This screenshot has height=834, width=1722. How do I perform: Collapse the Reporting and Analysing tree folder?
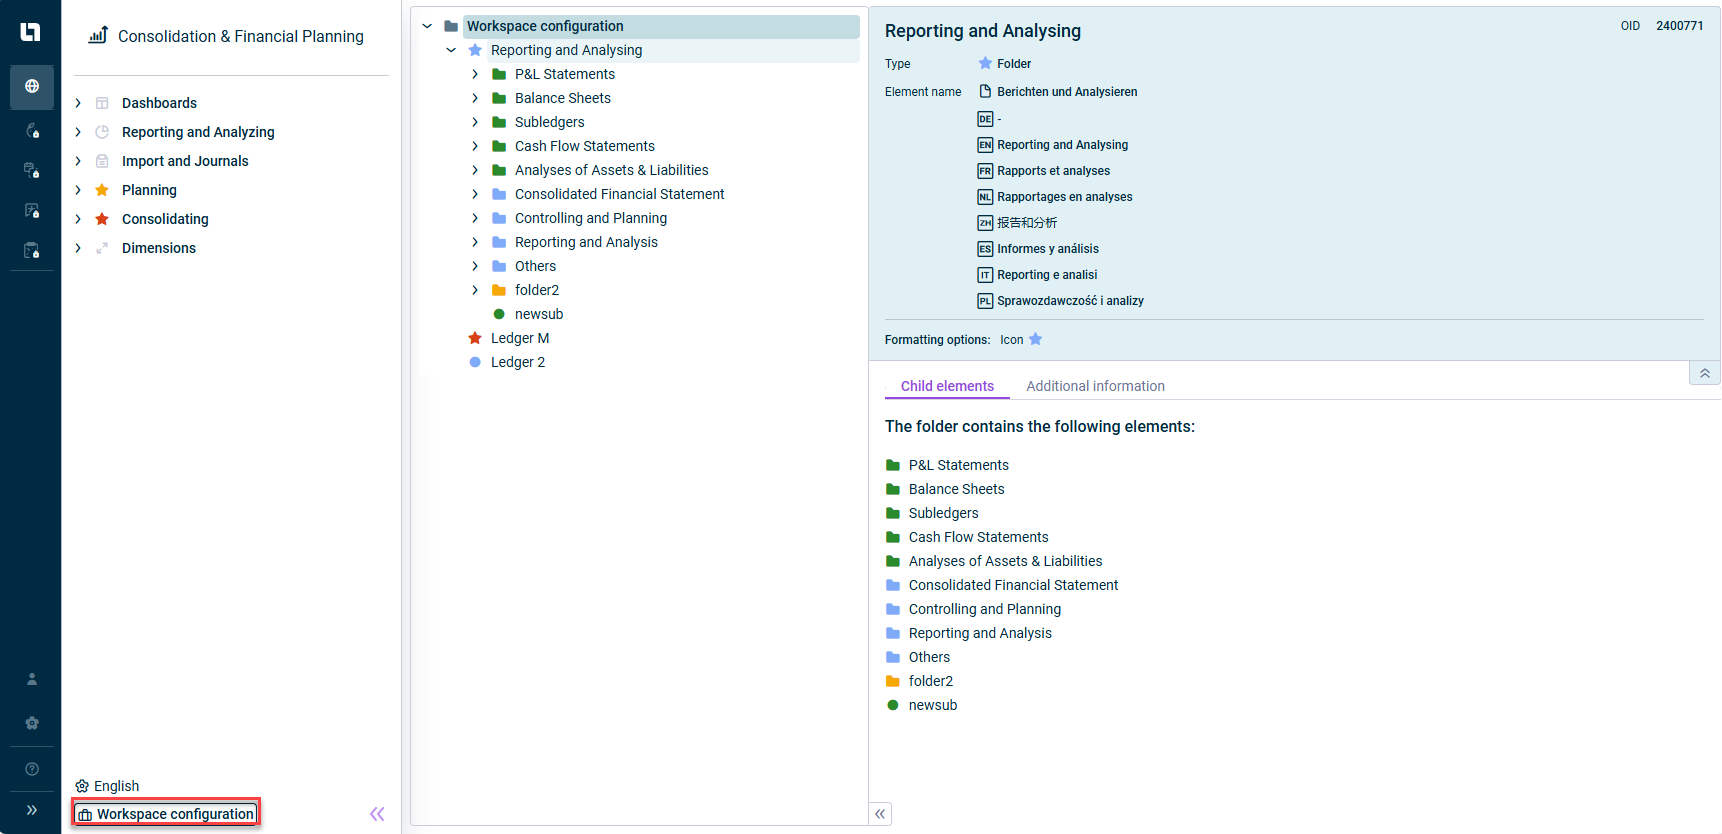tap(451, 50)
